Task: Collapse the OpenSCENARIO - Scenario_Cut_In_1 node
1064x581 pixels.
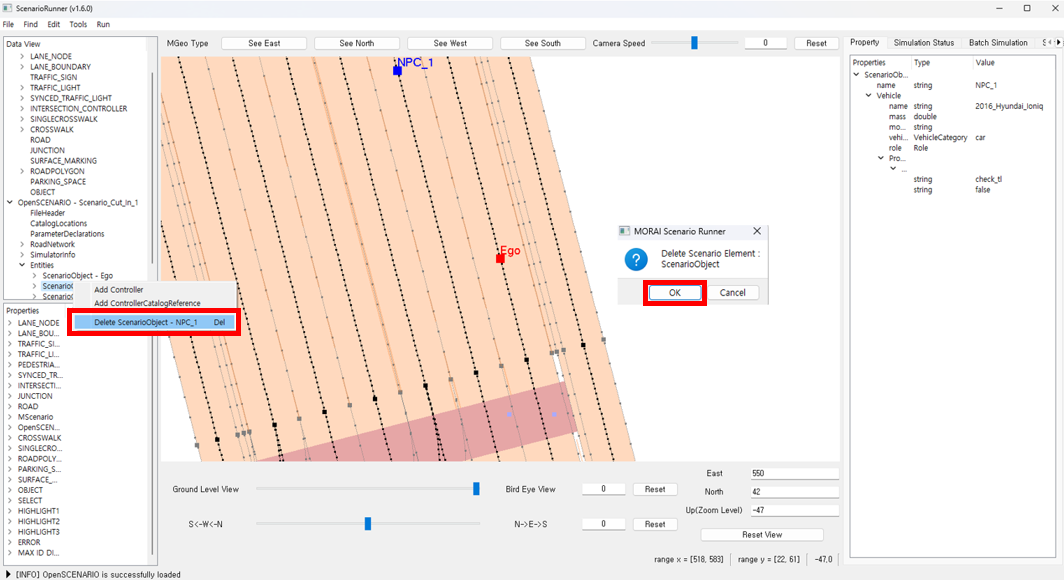Action: (10, 203)
